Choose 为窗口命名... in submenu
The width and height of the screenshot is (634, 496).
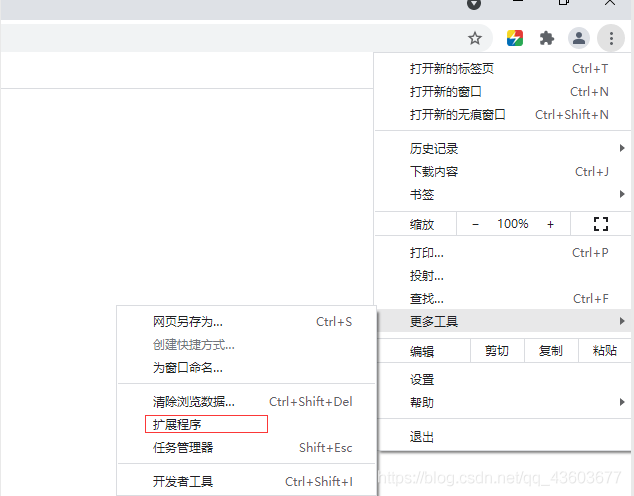(246, 368)
